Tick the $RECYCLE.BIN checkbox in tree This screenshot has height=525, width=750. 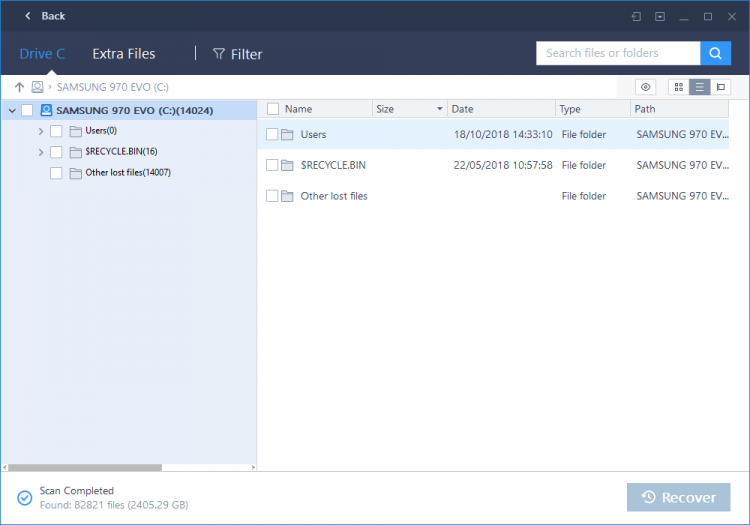coord(56,152)
